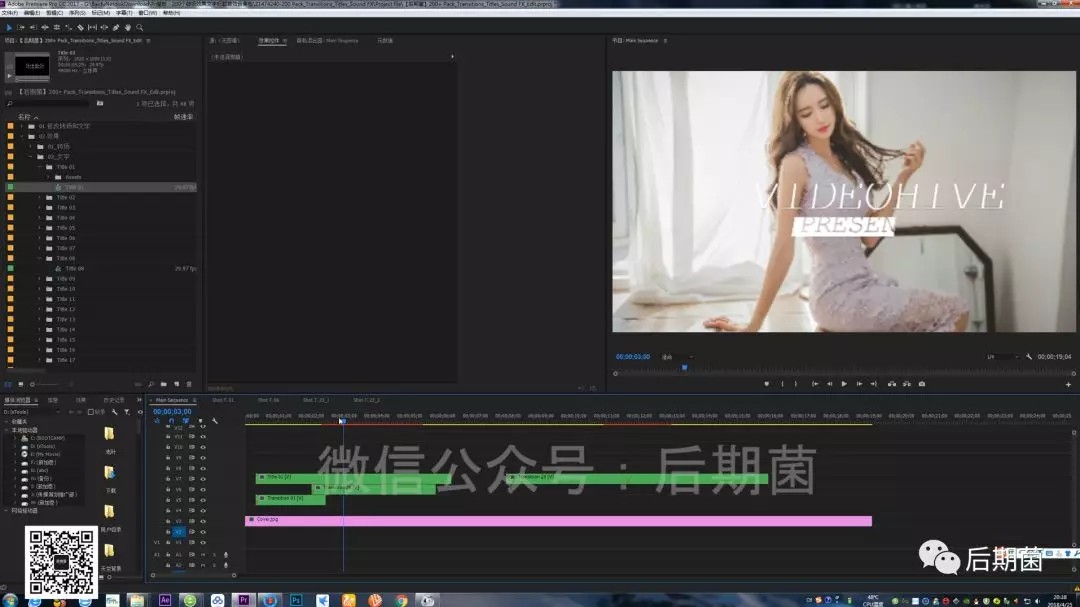Toggle timeline snap magnet icon
Viewport: 1080px width, 607px height.
172,420
